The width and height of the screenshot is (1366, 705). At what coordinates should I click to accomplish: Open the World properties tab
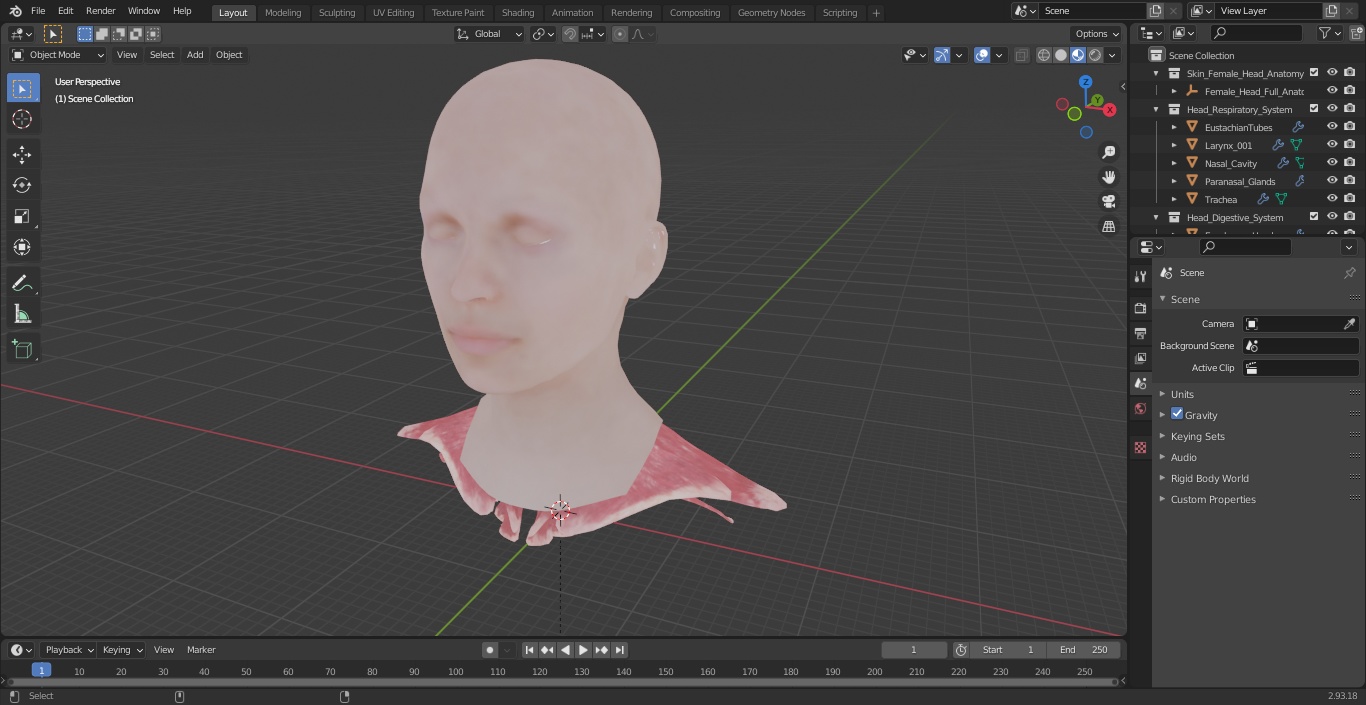coord(1140,408)
